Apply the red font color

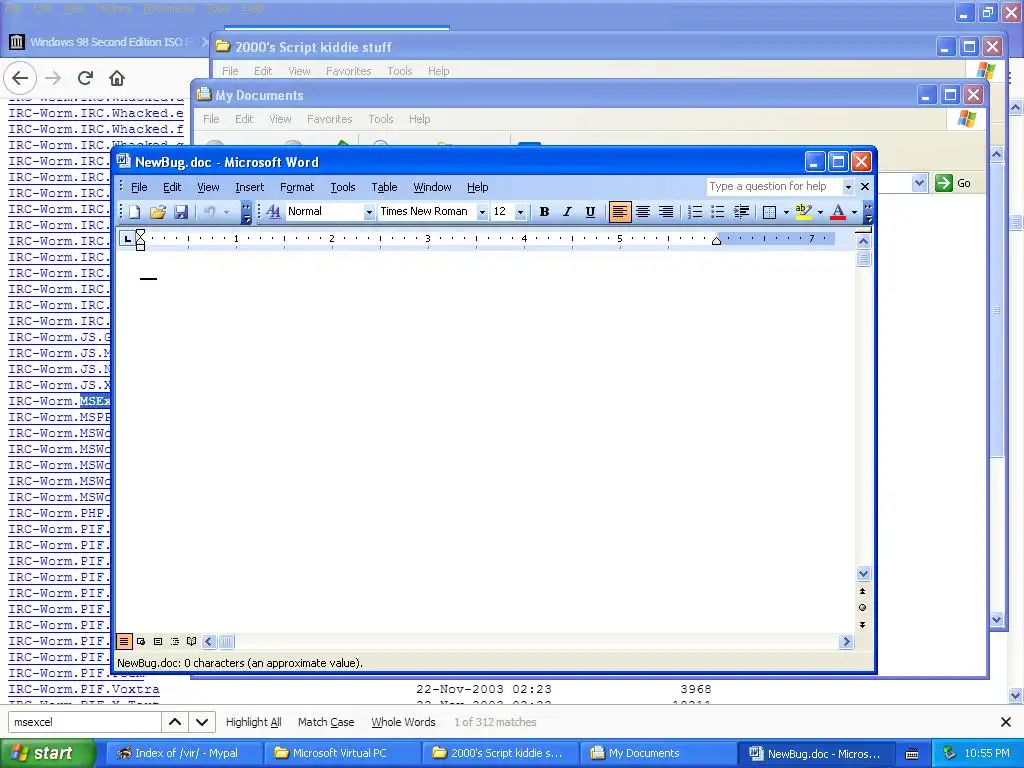click(x=838, y=212)
